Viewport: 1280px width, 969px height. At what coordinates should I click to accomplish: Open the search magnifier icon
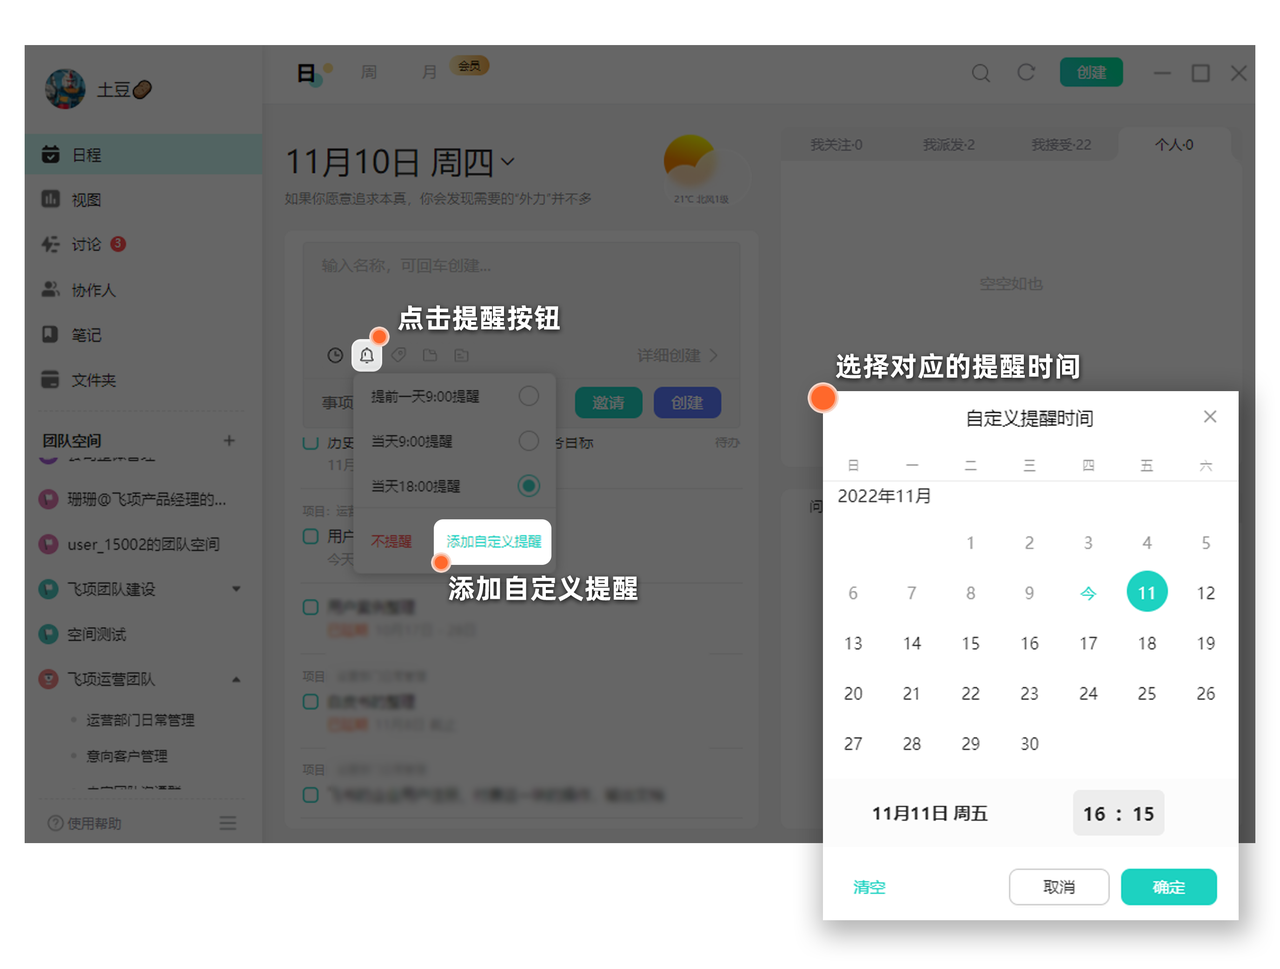[980, 73]
